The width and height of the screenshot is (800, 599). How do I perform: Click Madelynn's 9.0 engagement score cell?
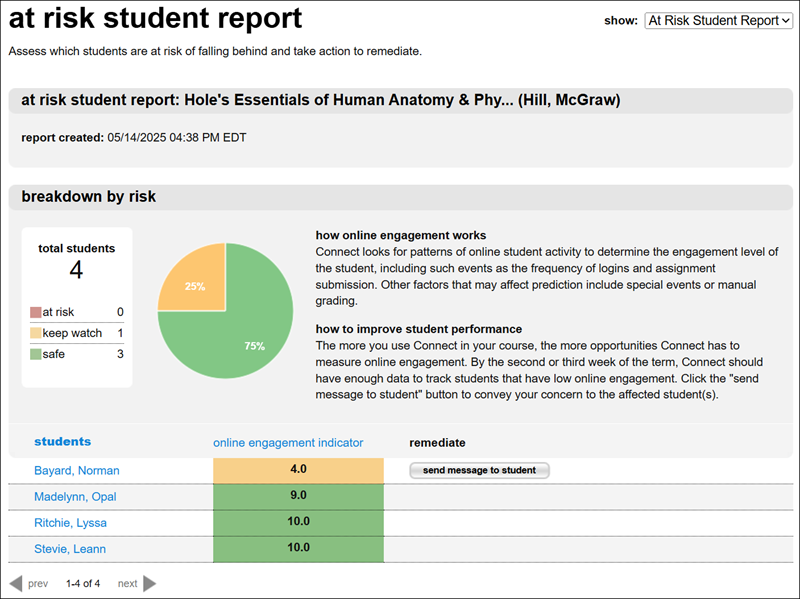click(x=298, y=497)
